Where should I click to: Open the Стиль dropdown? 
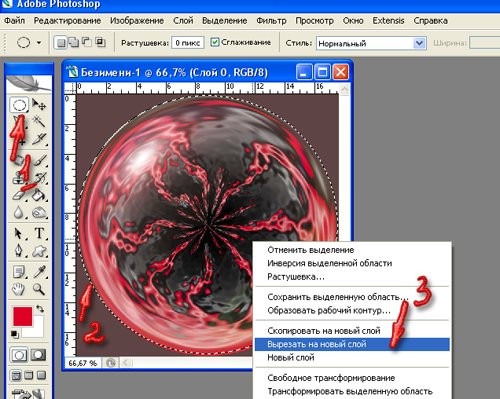coord(371,43)
